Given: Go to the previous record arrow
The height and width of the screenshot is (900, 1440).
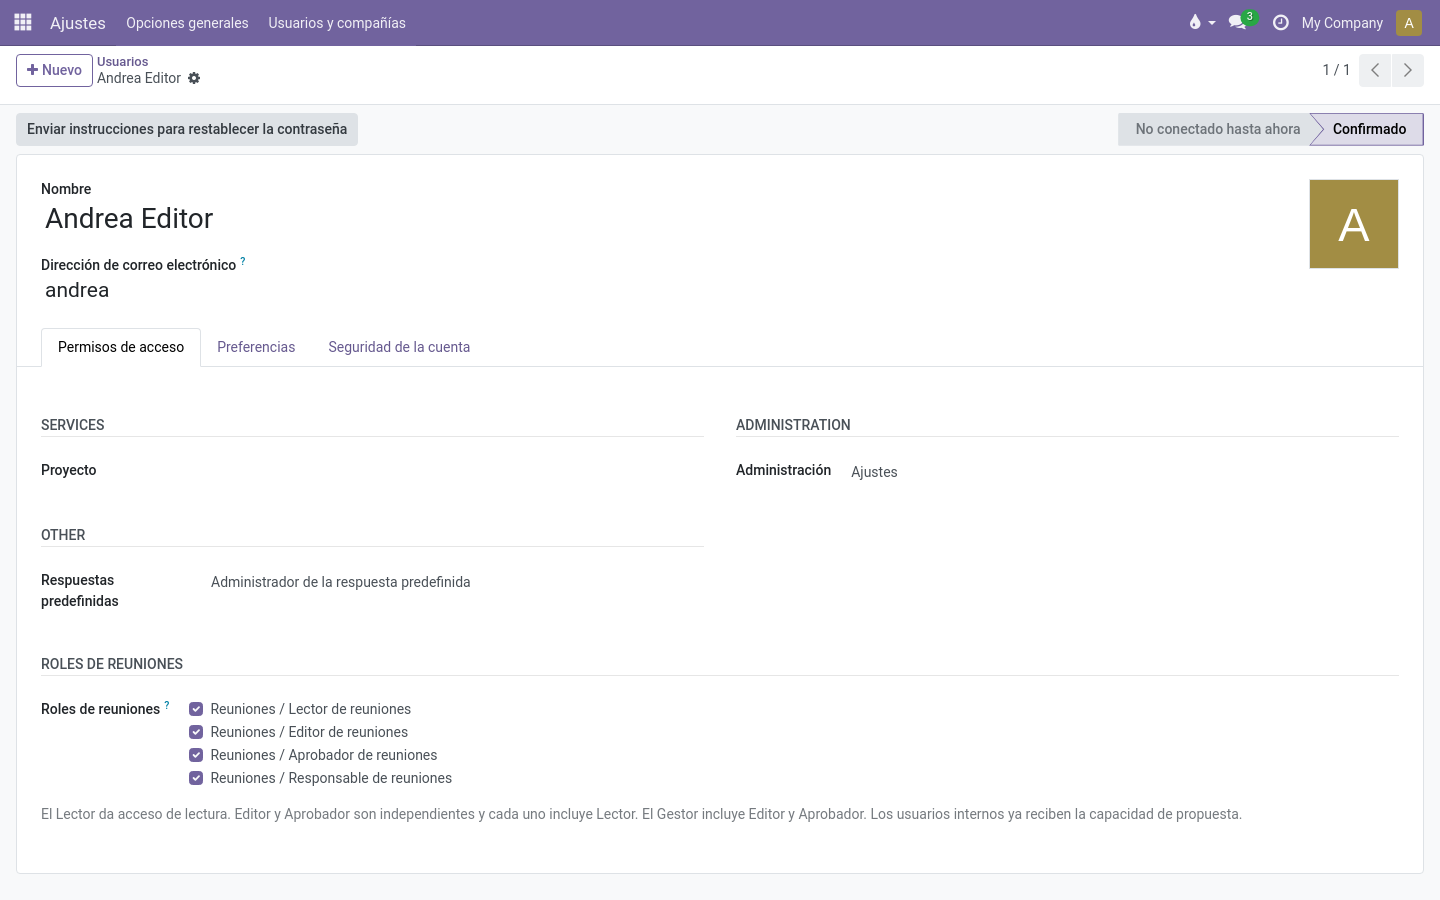Looking at the screenshot, I should tap(1375, 70).
